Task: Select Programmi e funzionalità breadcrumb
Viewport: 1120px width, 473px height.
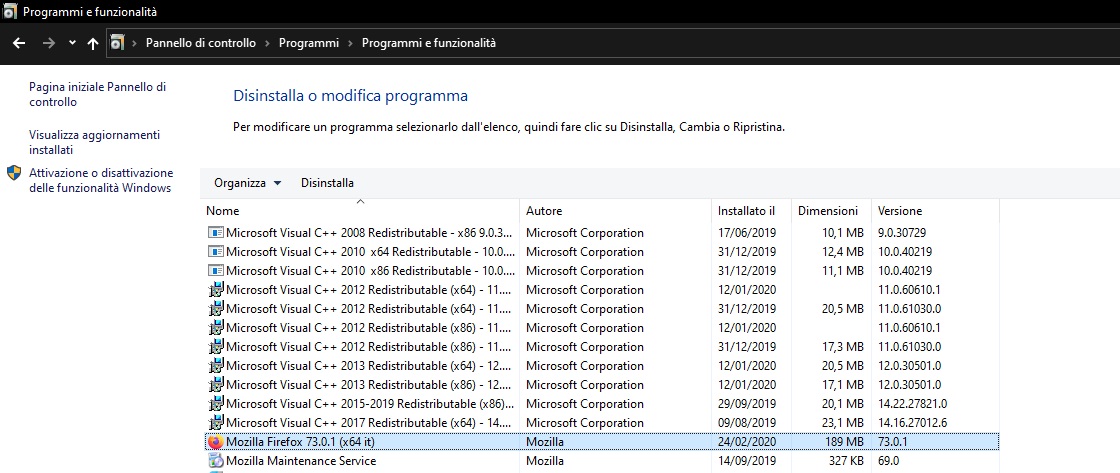Action: (x=429, y=43)
